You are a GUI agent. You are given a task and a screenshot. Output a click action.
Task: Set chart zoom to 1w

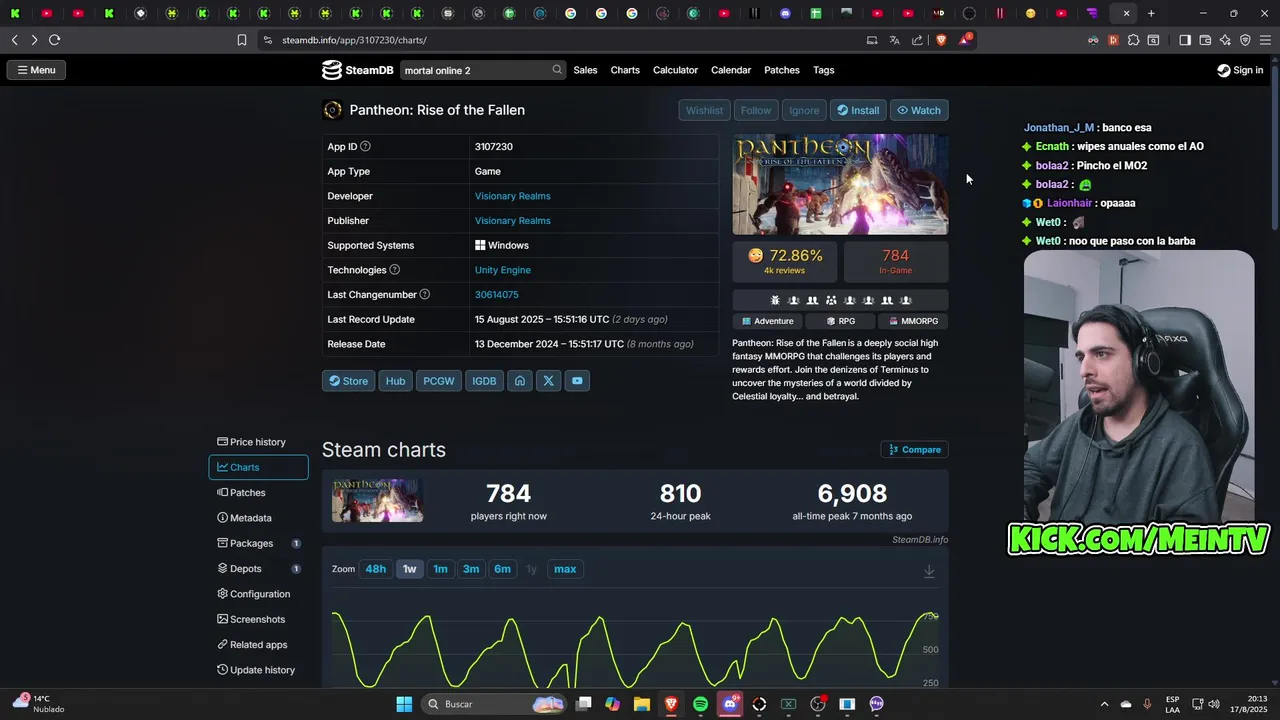[x=409, y=569]
